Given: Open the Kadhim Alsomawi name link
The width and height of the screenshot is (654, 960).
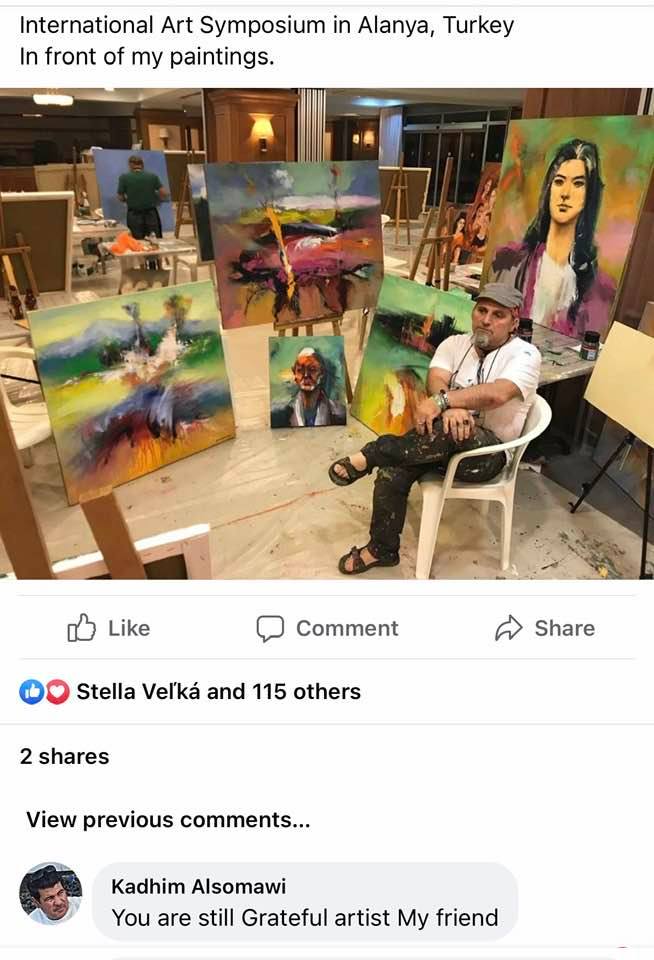Looking at the screenshot, I should [199, 887].
